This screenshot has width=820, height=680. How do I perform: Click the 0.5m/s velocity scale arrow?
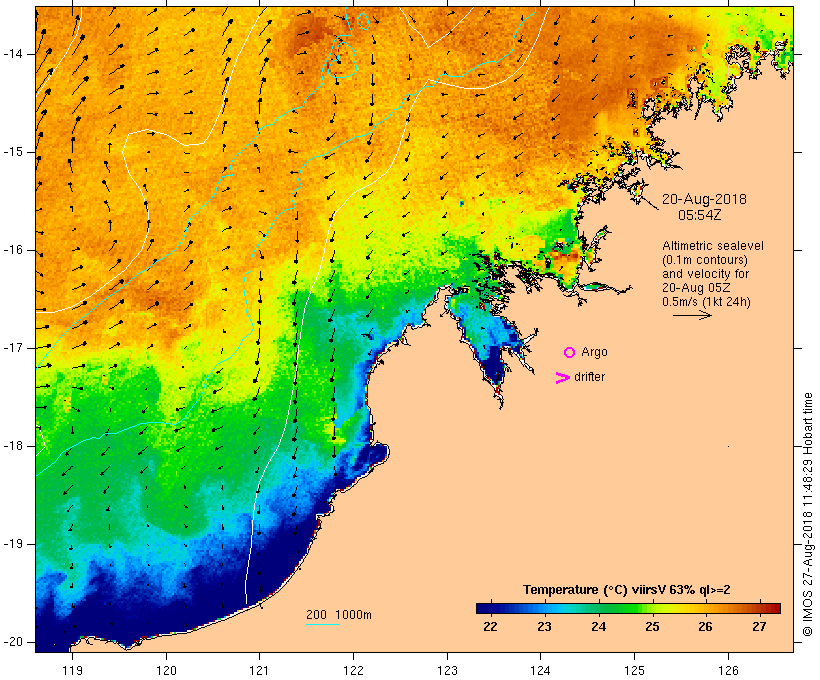[x=692, y=315]
